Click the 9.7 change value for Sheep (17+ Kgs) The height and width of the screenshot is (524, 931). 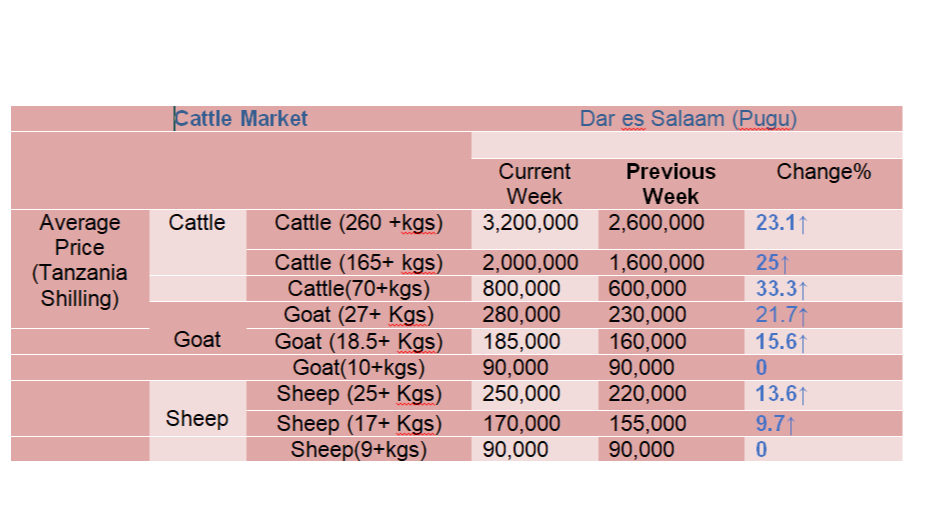[x=775, y=424]
